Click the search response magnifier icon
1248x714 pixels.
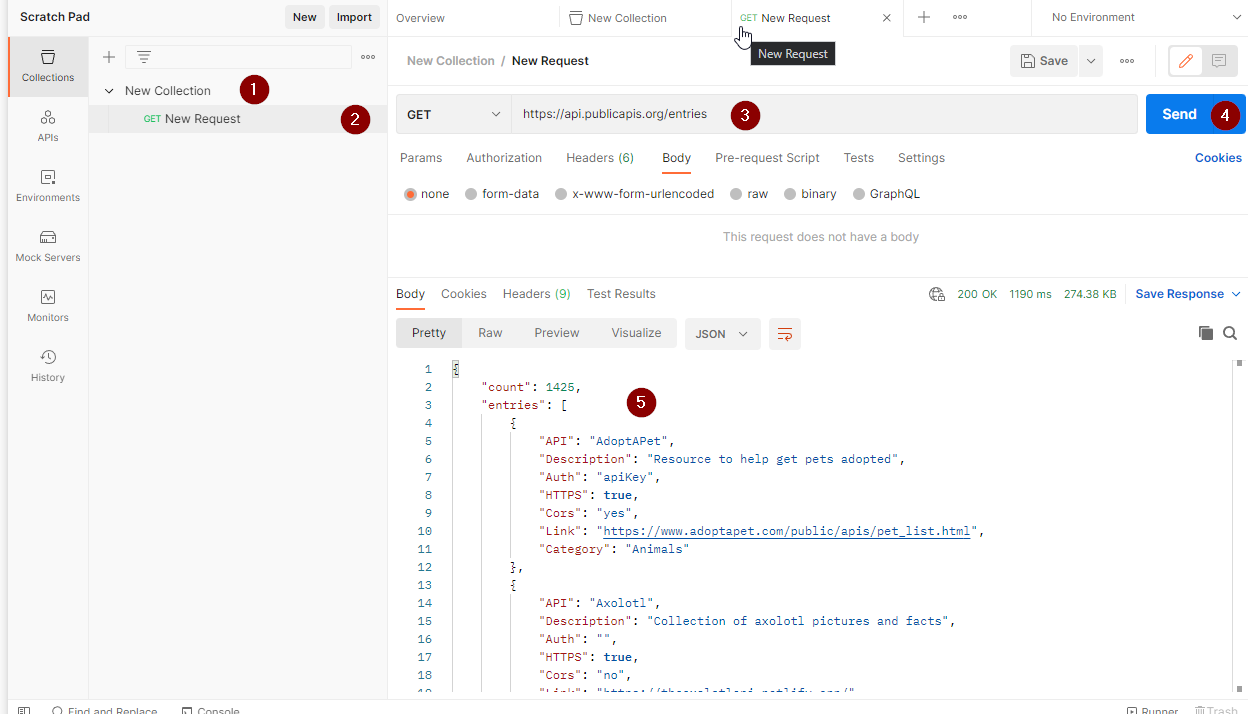[x=1230, y=333]
